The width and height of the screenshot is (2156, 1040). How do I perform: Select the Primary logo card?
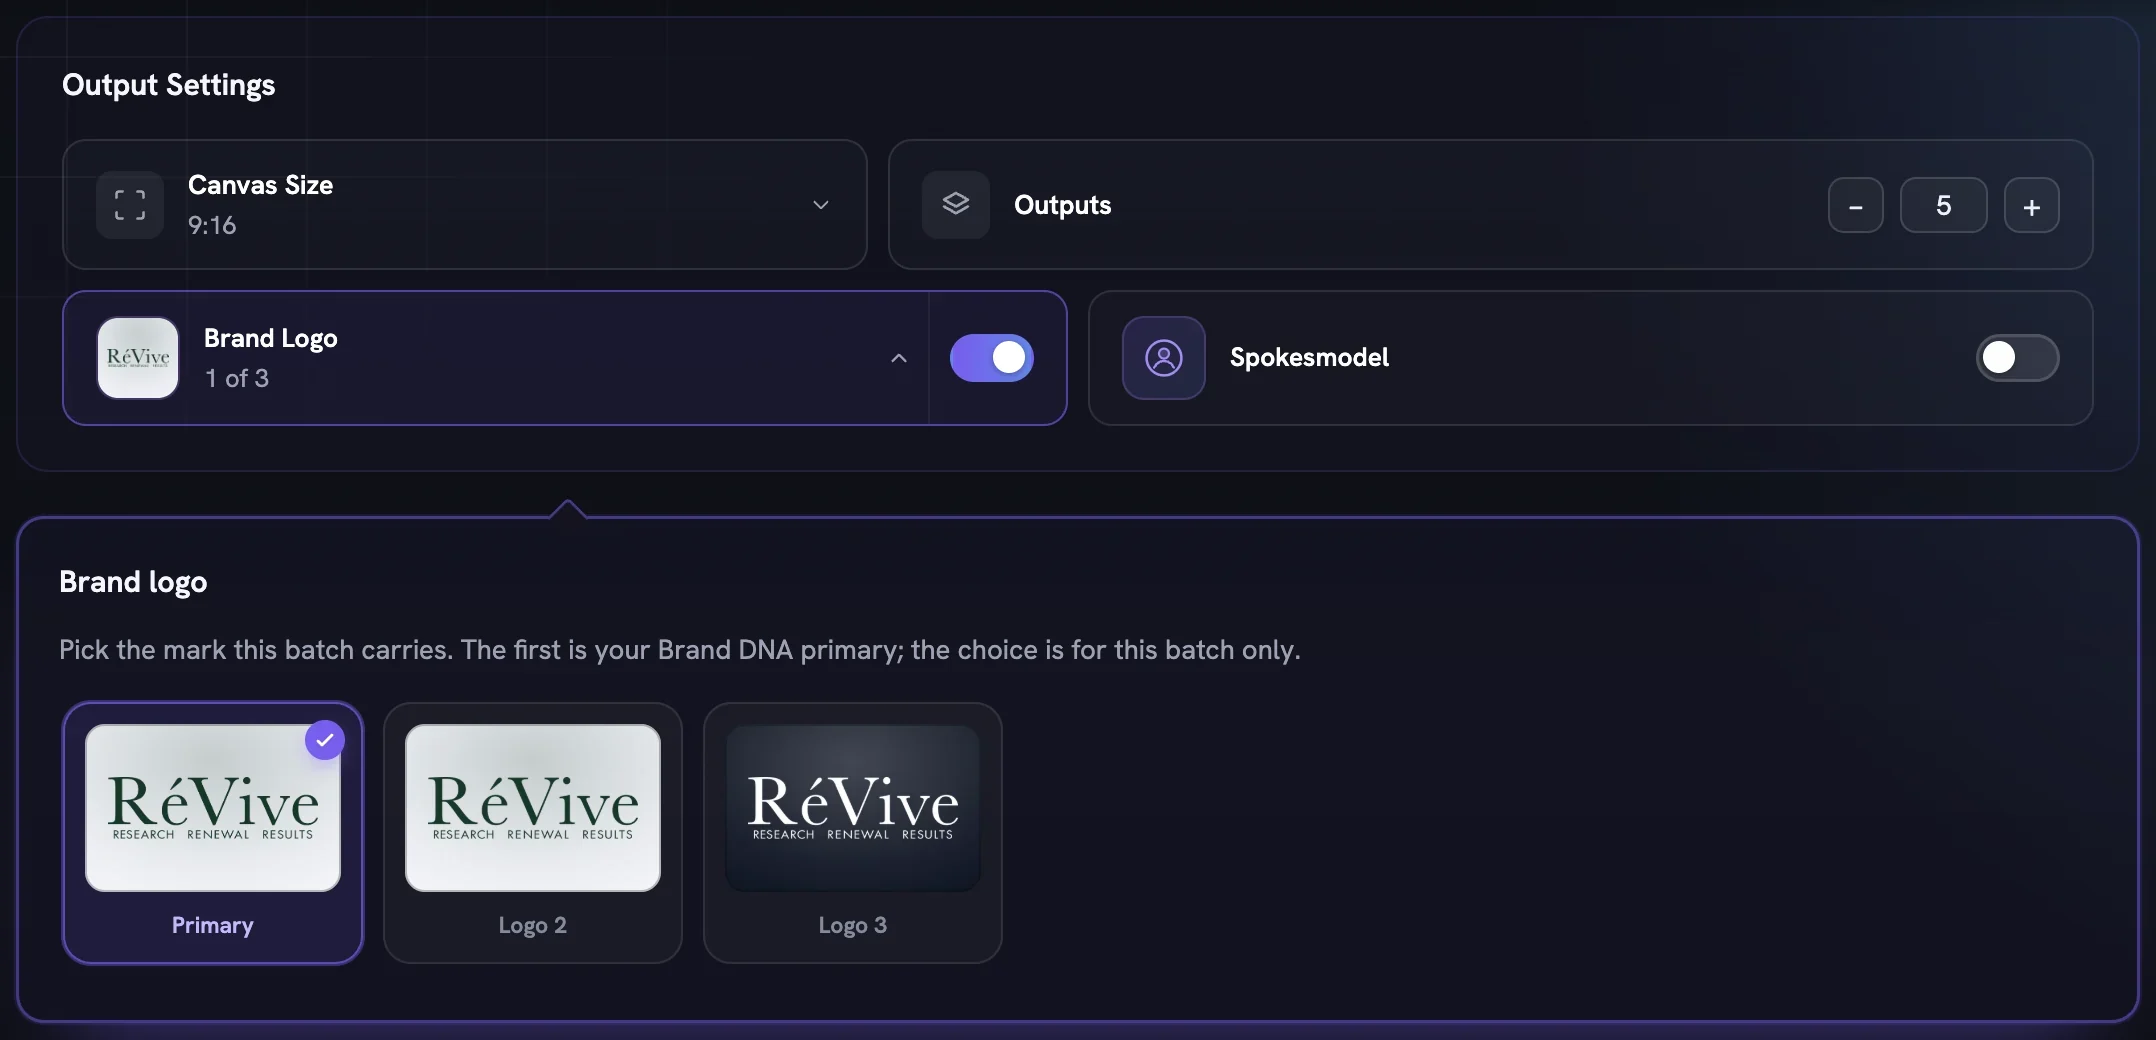[213, 833]
